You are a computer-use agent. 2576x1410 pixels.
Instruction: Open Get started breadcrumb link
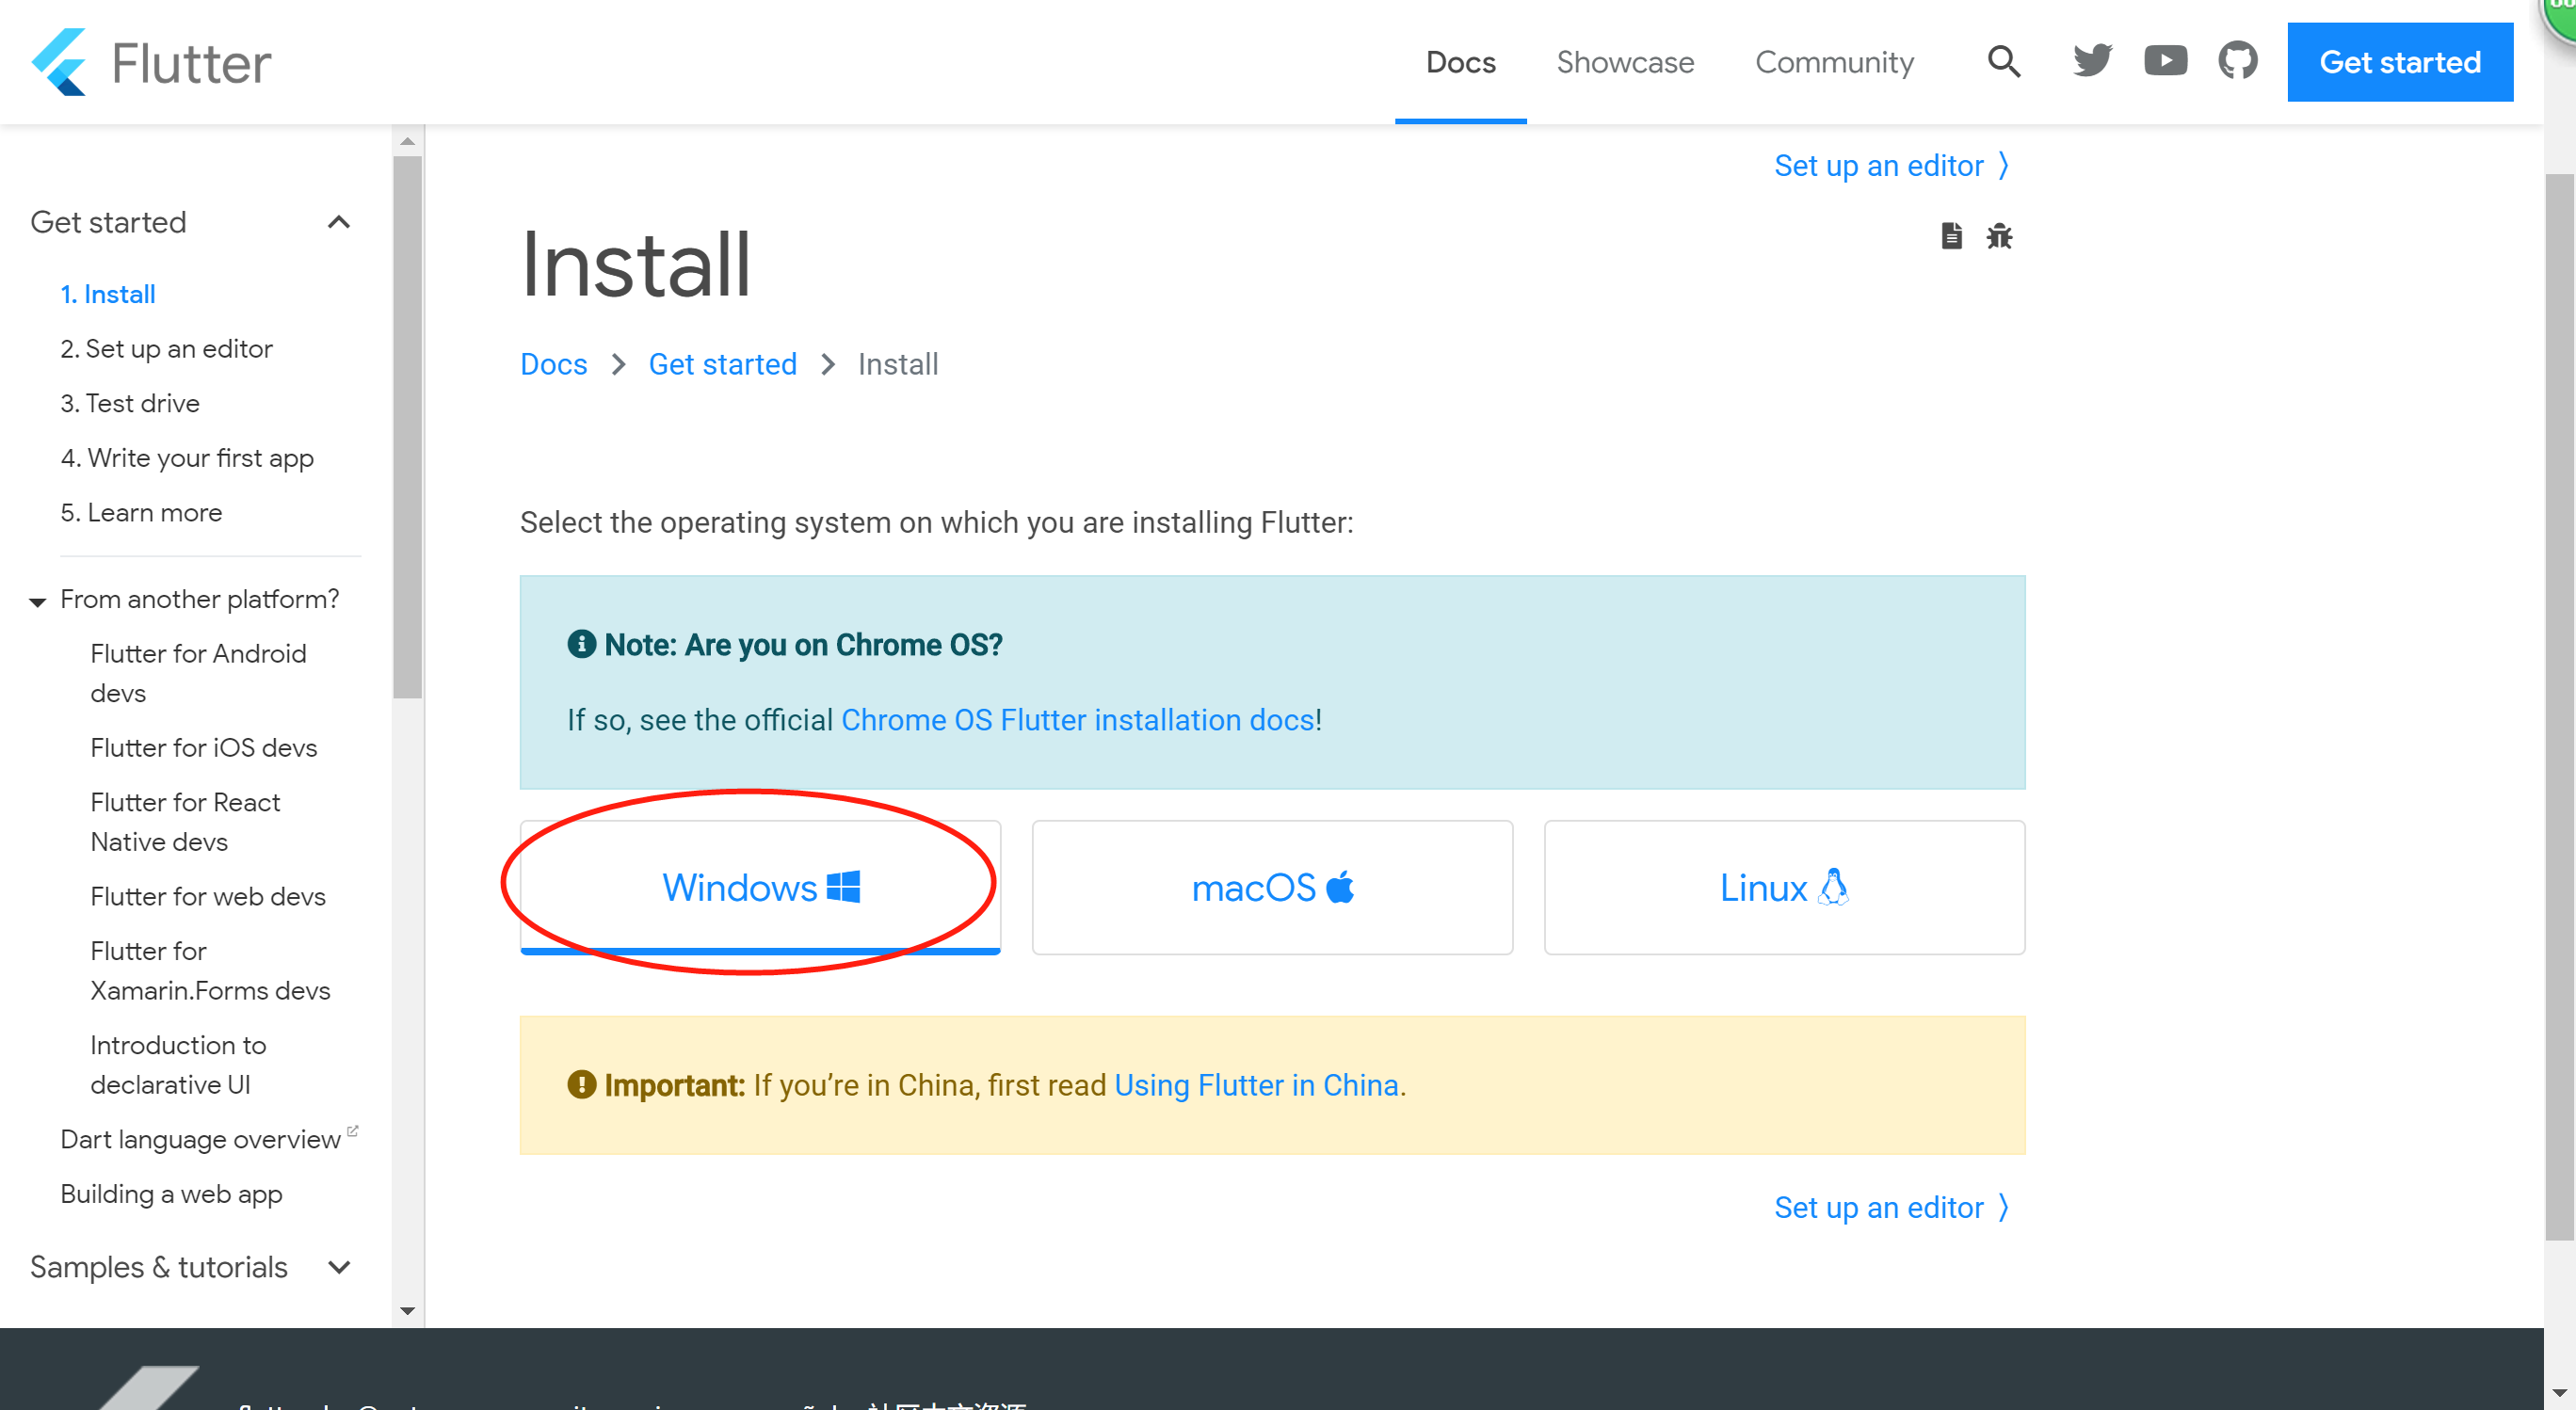tap(722, 364)
